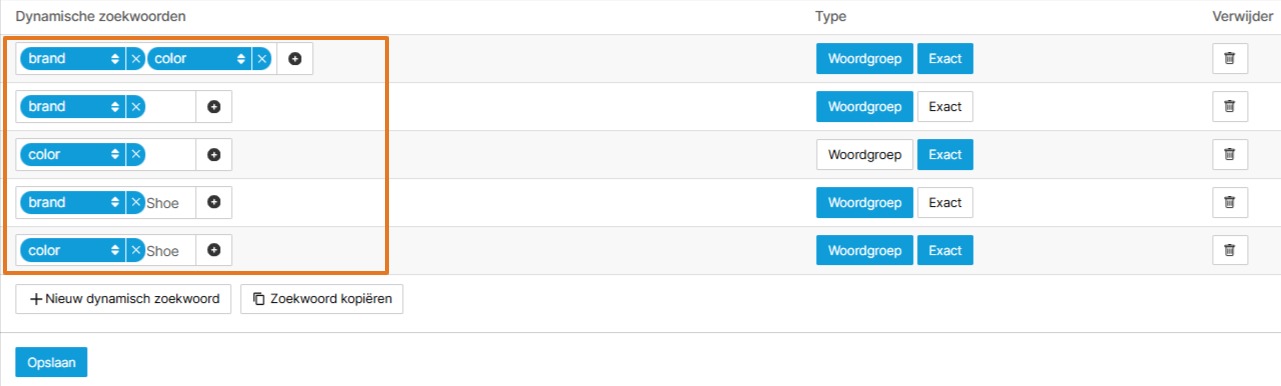Open brand dropdown in the second row
The height and width of the screenshot is (386, 1281).
click(x=73, y=107)
